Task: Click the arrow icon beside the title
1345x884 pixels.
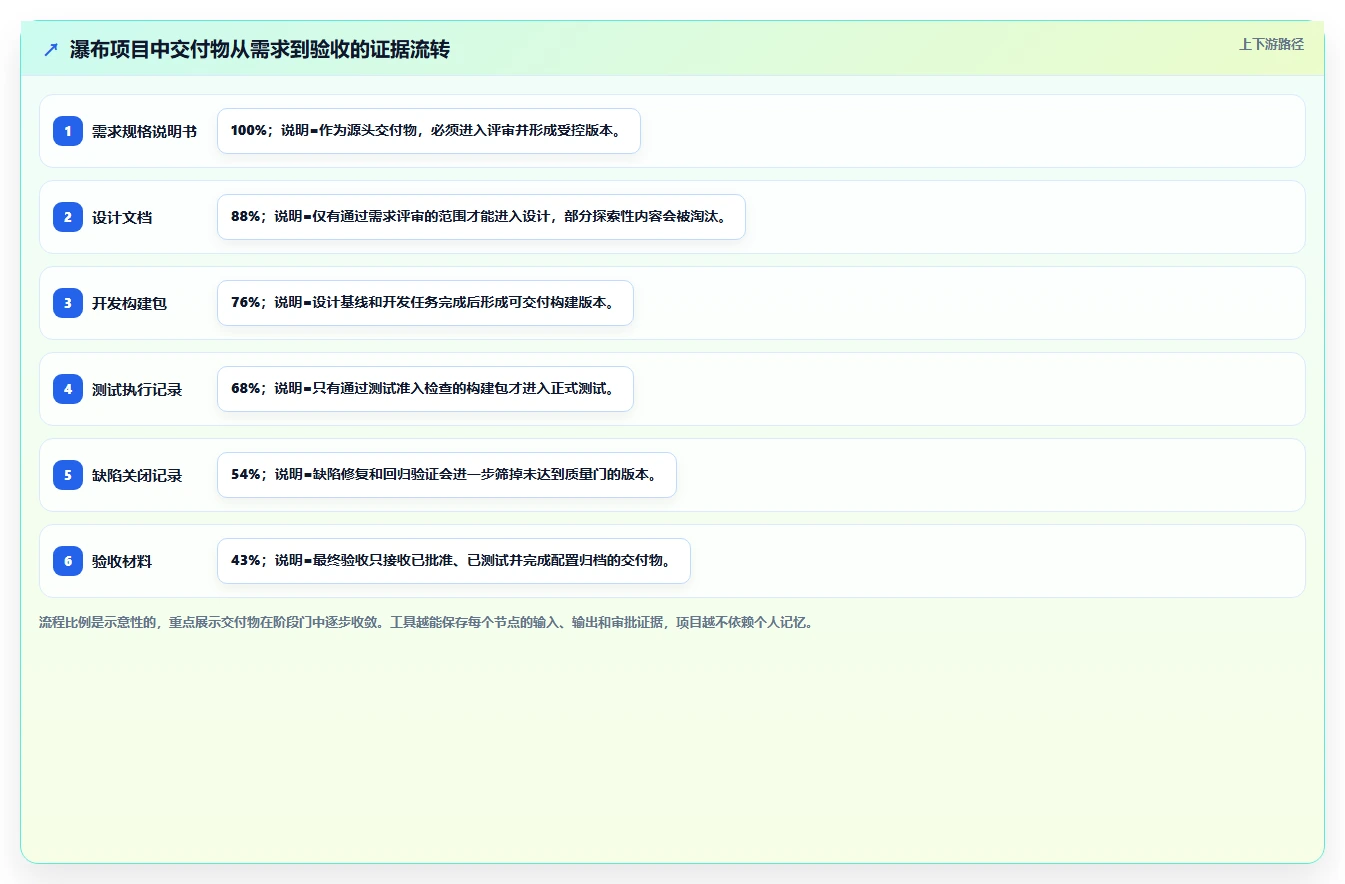Action: pos(51,49)
